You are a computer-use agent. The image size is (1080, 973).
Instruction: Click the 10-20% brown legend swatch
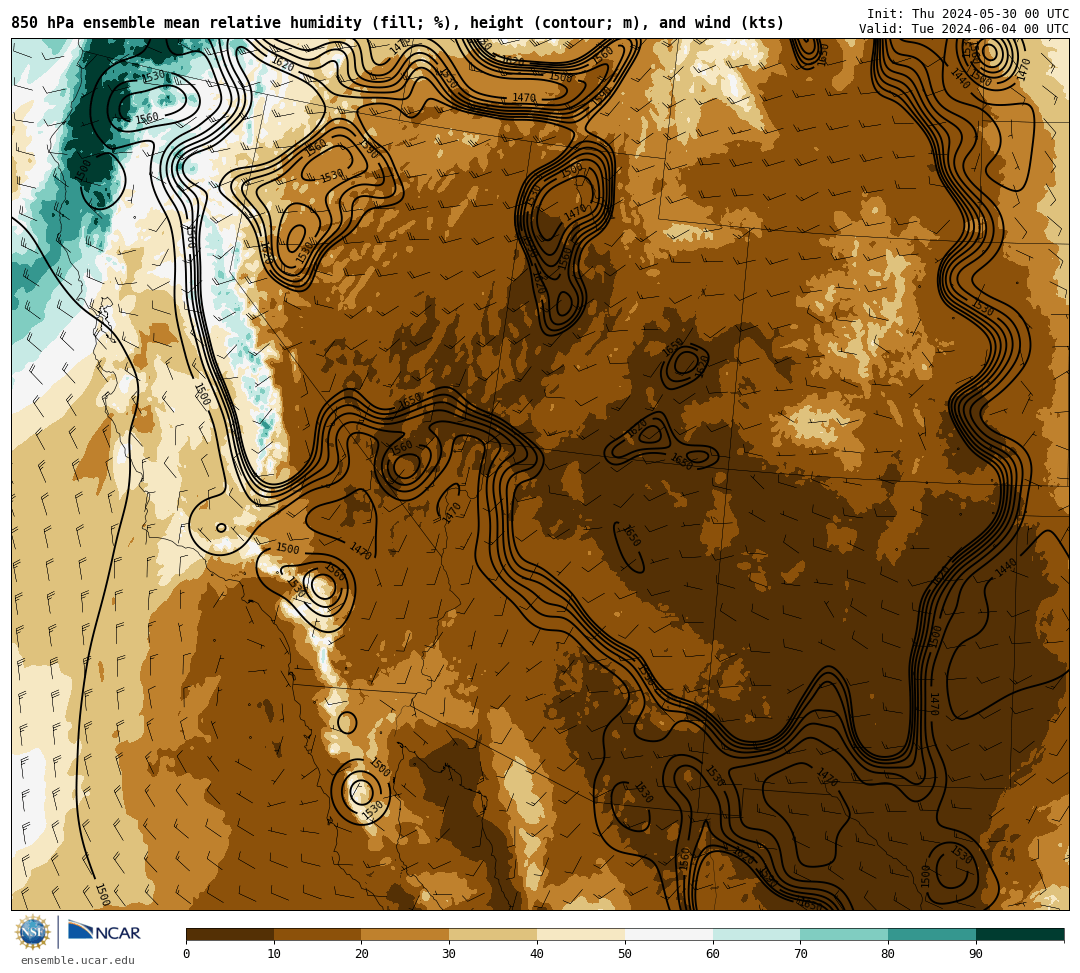coord(318,934)
